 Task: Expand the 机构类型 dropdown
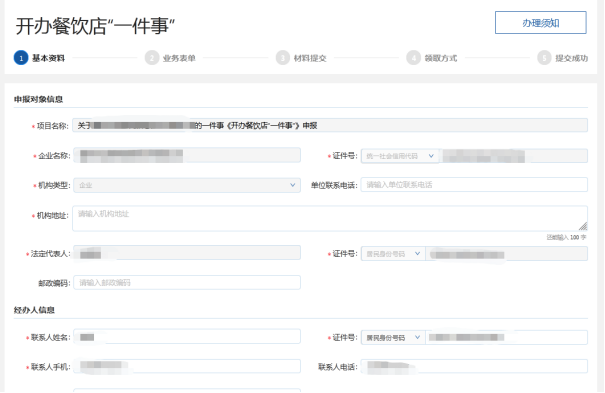(187, 185)
